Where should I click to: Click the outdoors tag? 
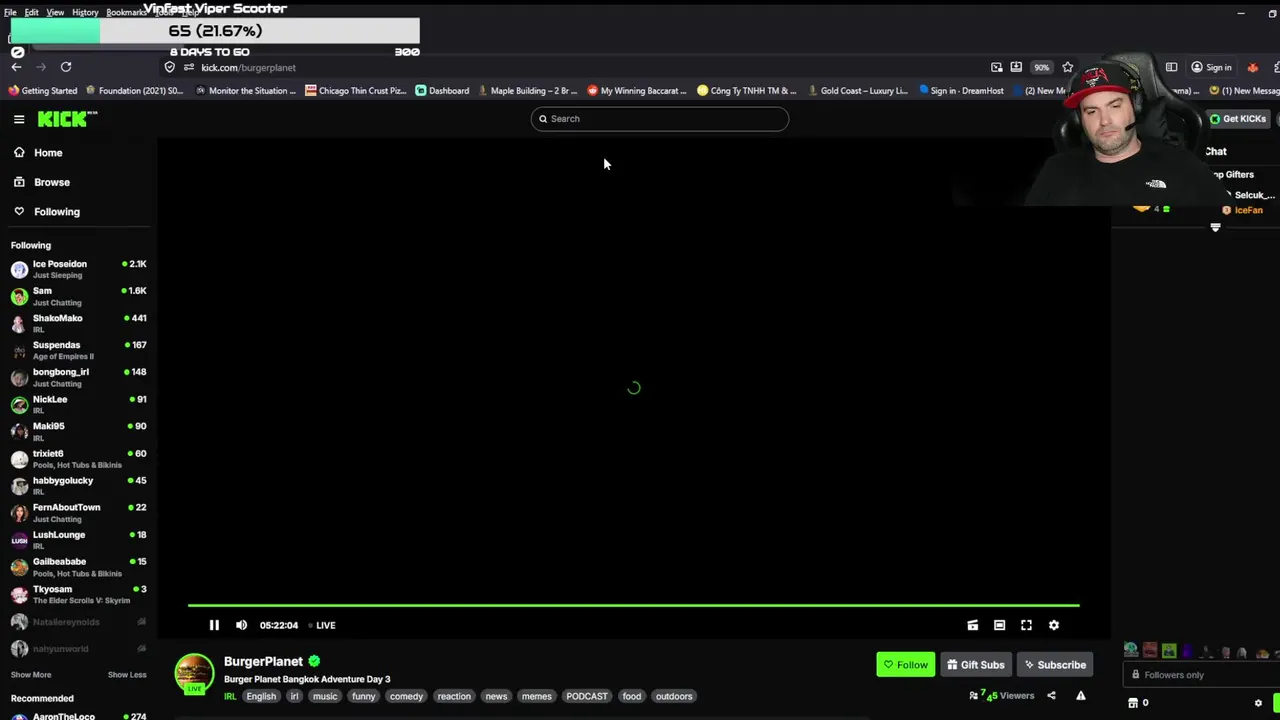pos(674,697)
